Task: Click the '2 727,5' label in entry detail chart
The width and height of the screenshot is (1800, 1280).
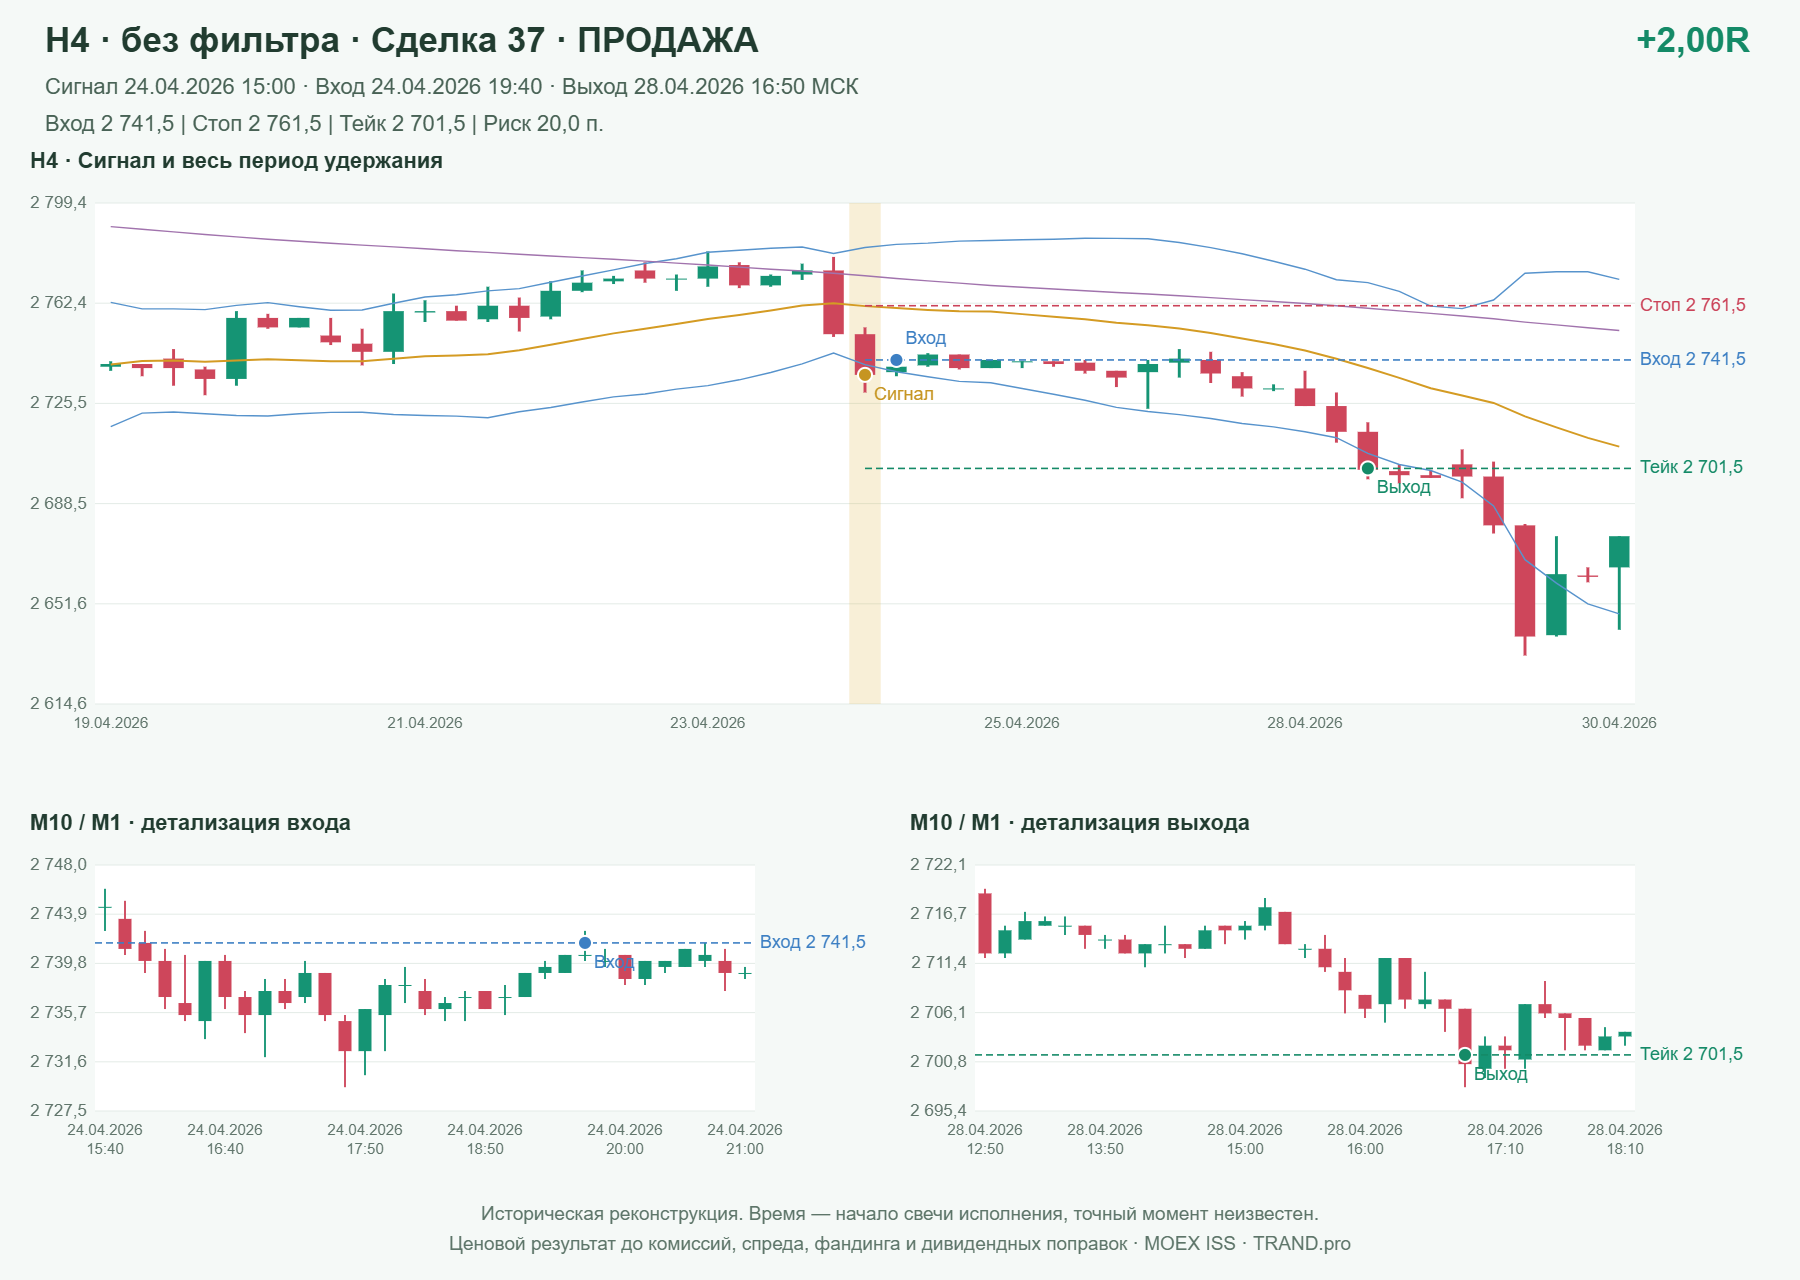Action: (x=58, y=1111)
